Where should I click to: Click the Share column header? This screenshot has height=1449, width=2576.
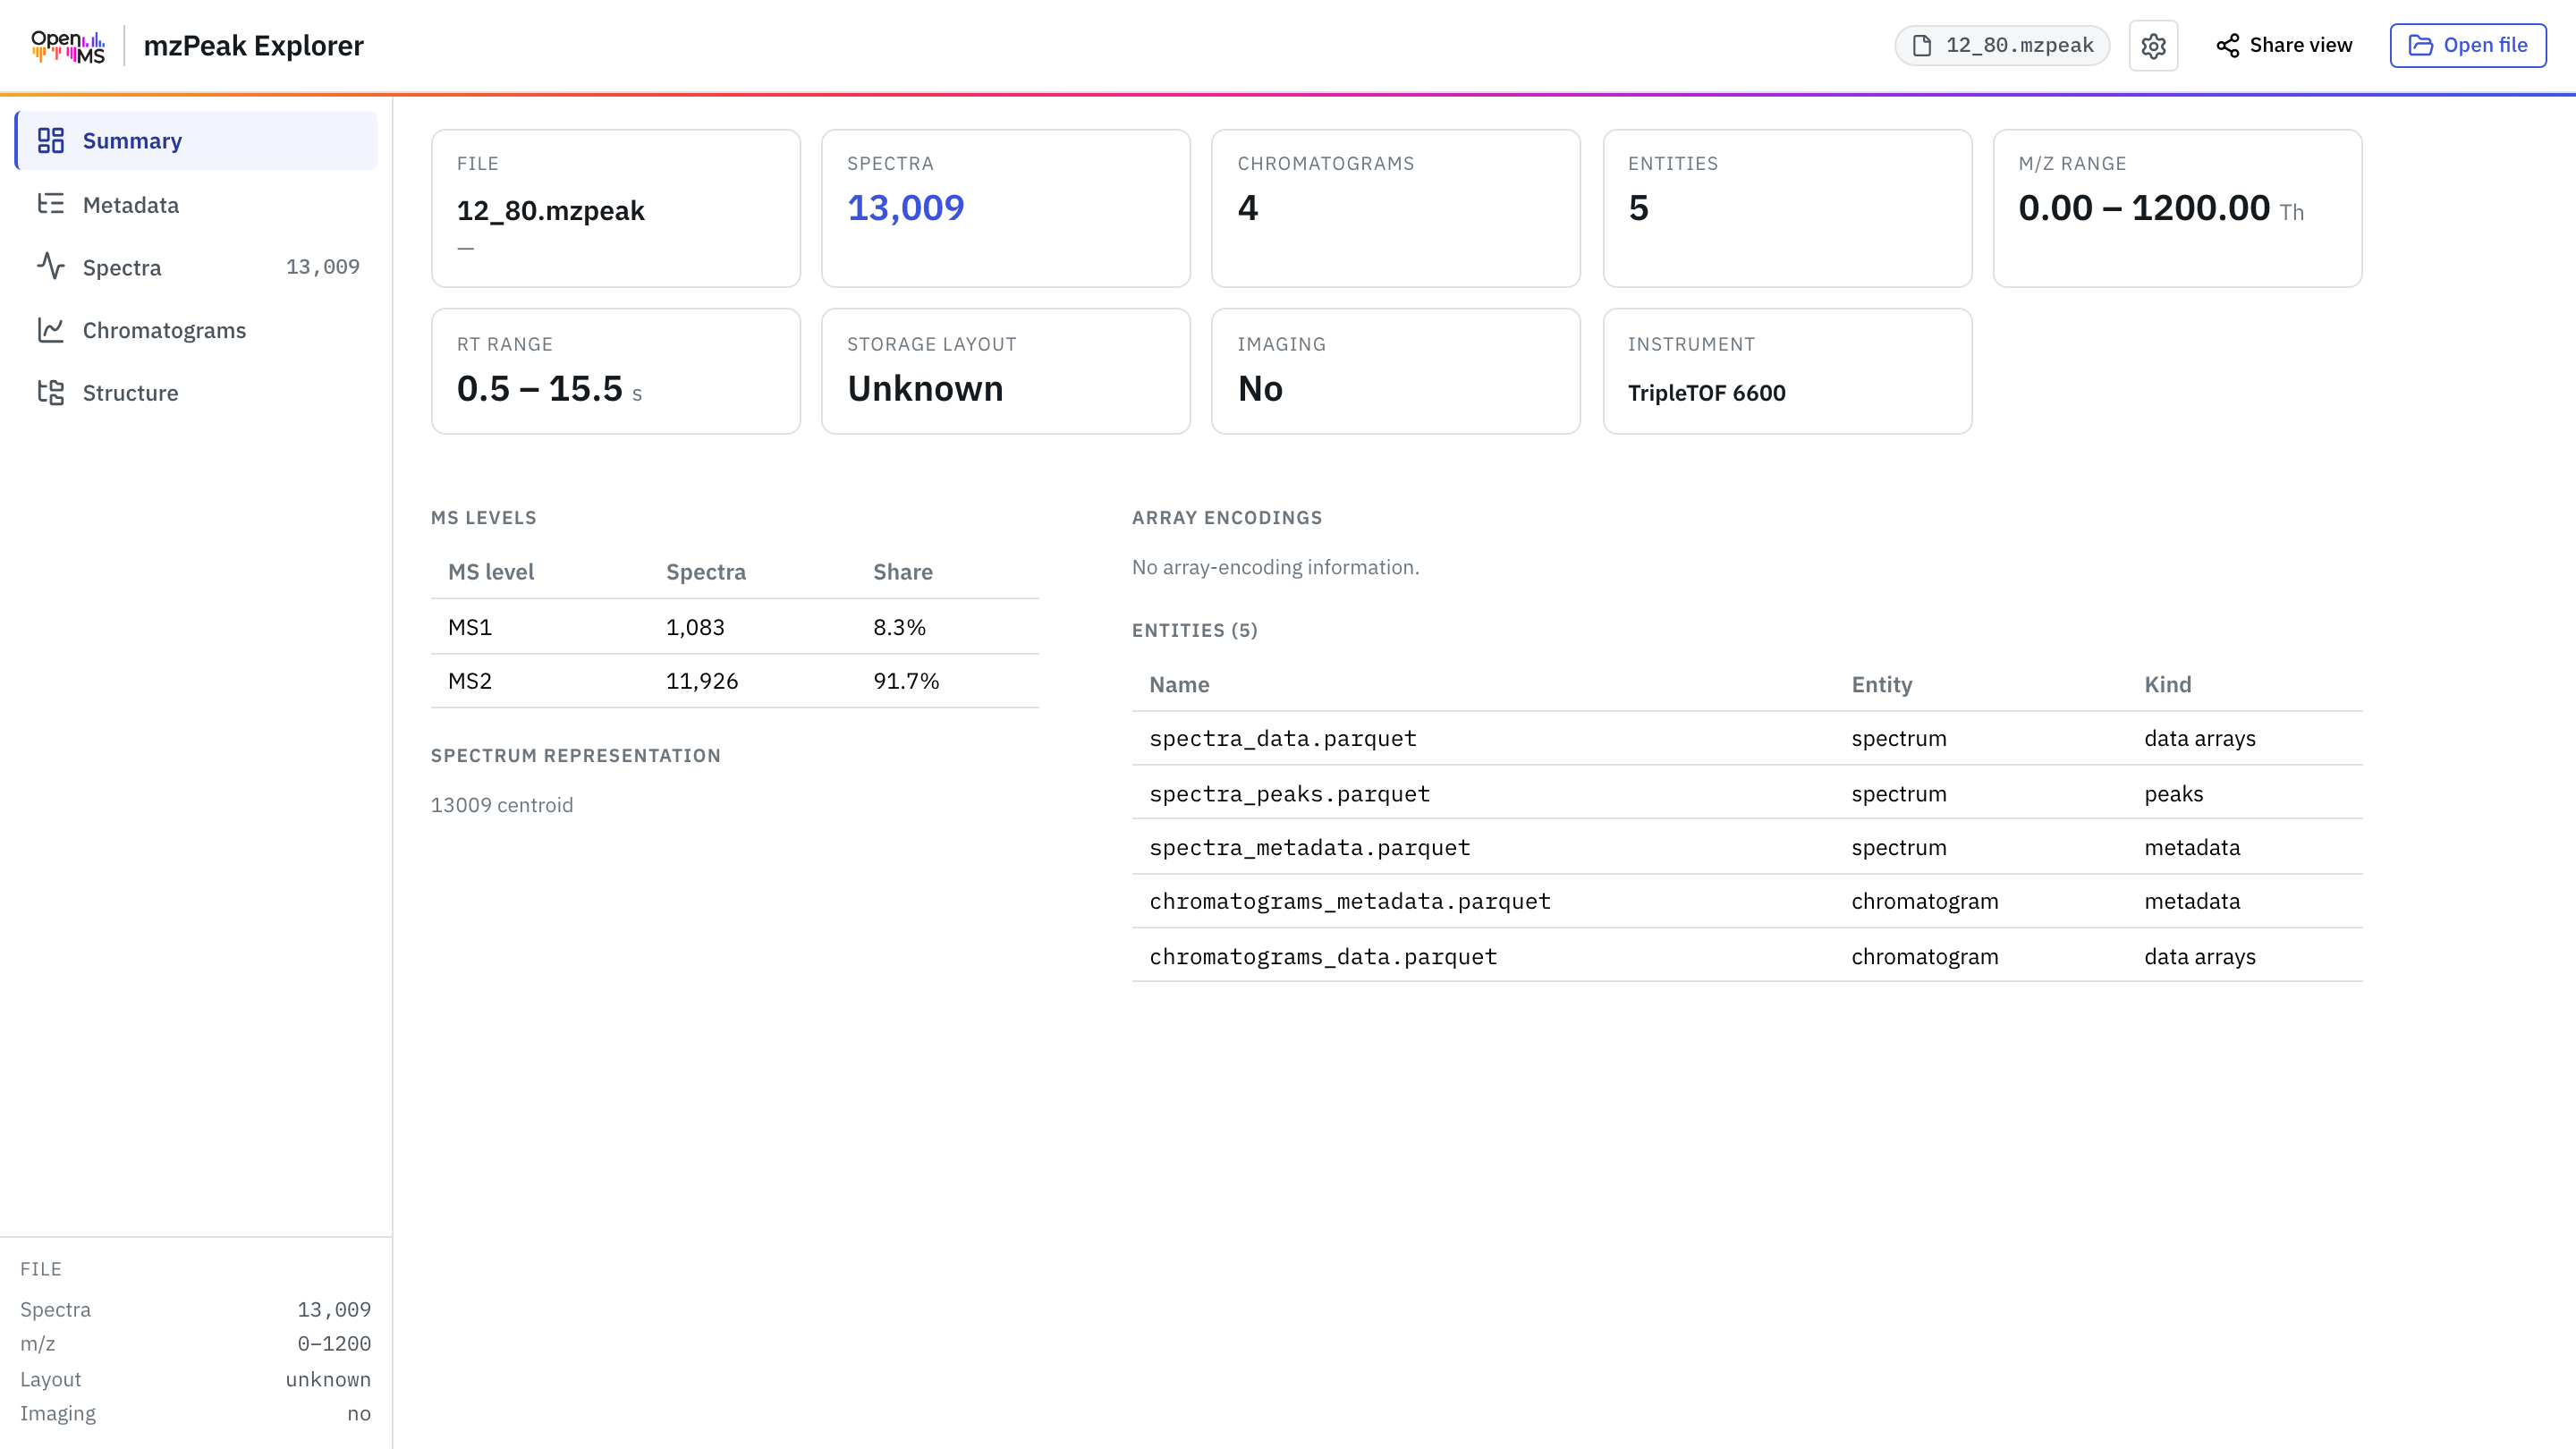(902, 572)
